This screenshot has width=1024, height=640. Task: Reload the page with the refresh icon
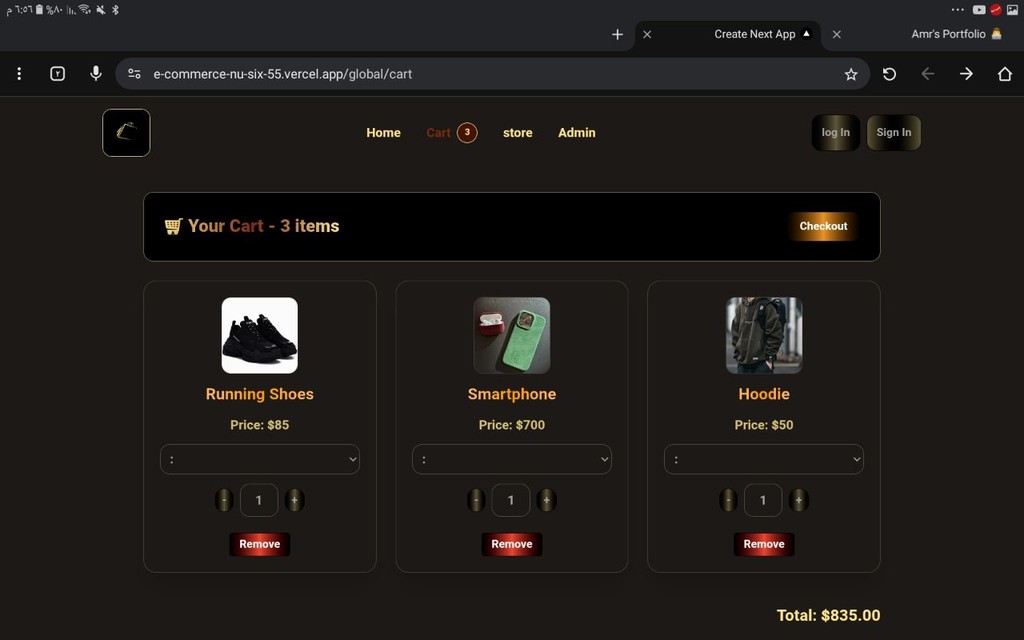[x=889, y=74]
